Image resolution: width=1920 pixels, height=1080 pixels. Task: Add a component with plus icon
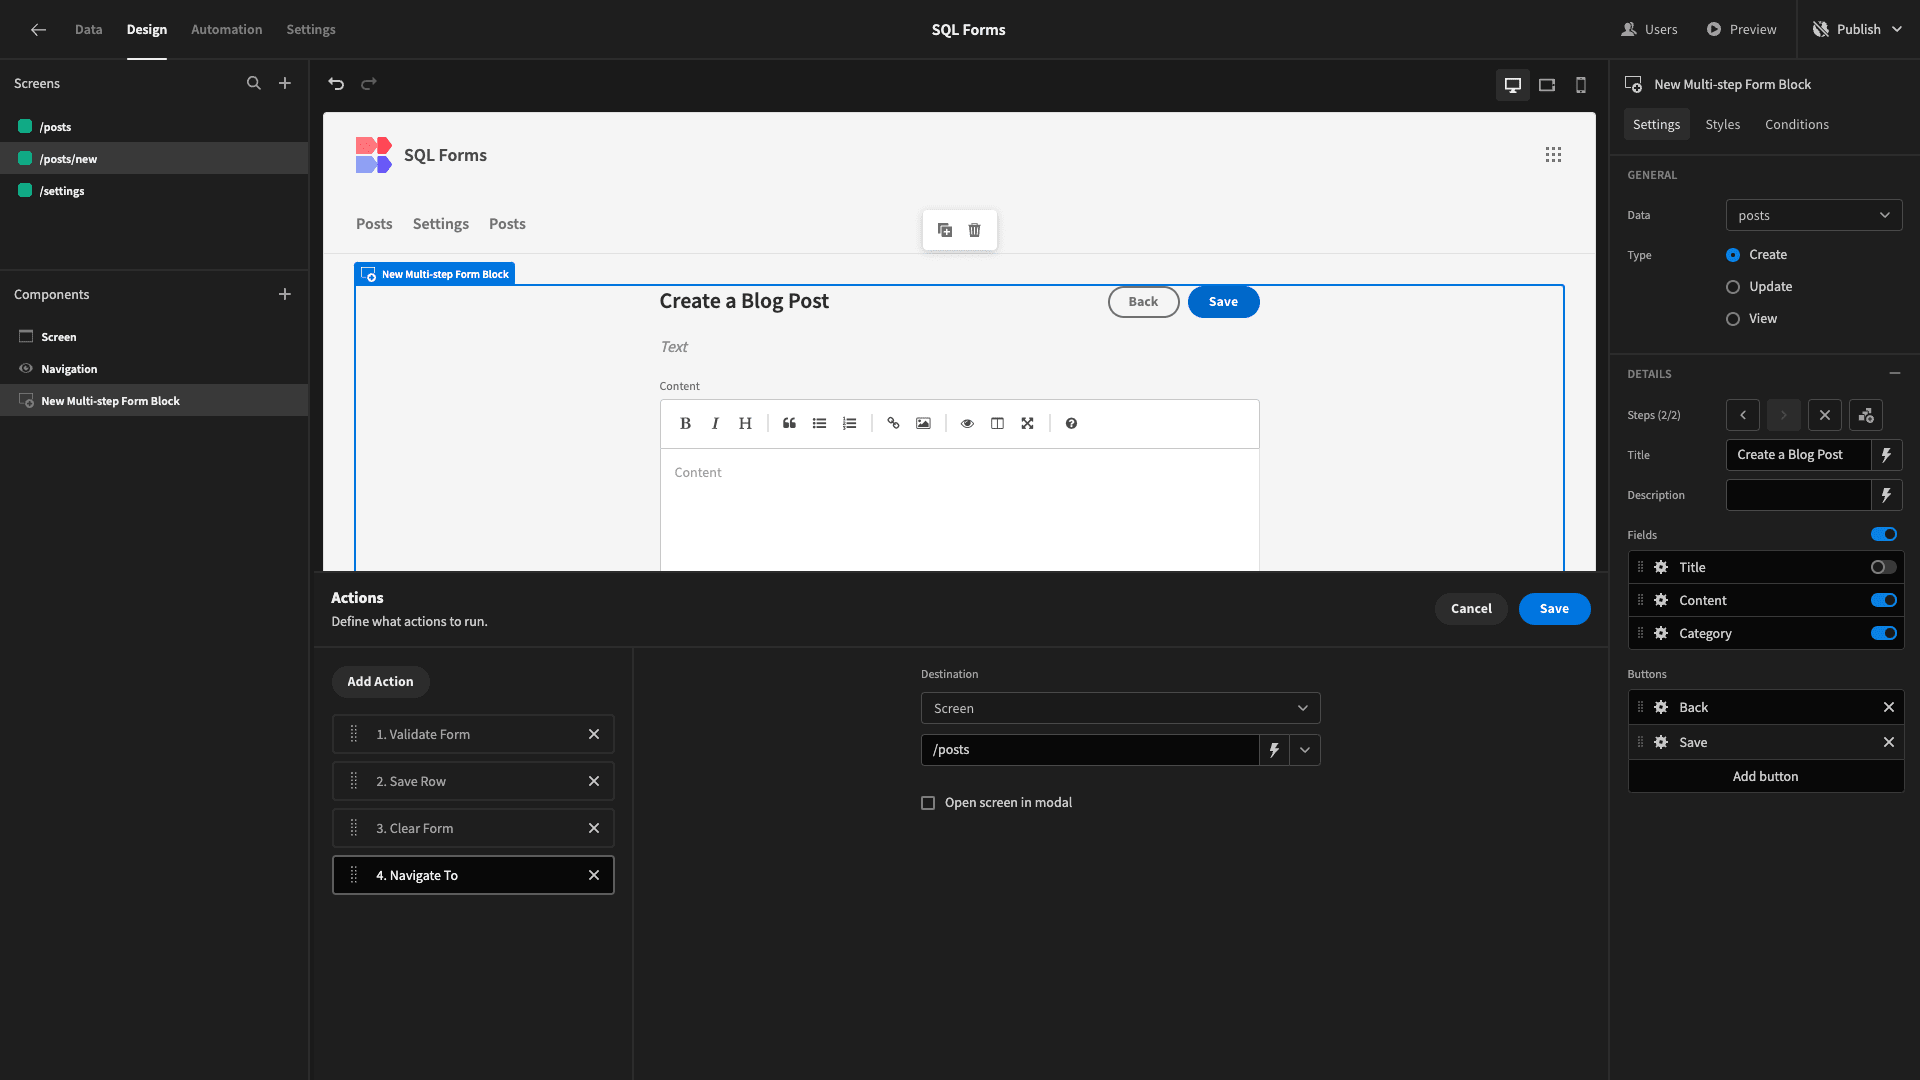coord(285,294)
